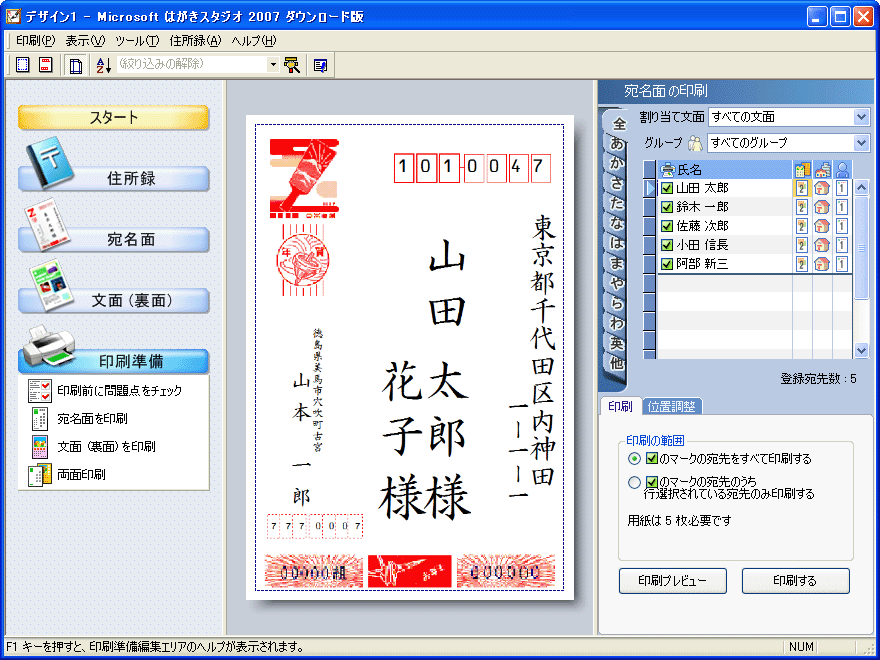Click the count icon in 佐藤 次郎 row

point(841,226)
